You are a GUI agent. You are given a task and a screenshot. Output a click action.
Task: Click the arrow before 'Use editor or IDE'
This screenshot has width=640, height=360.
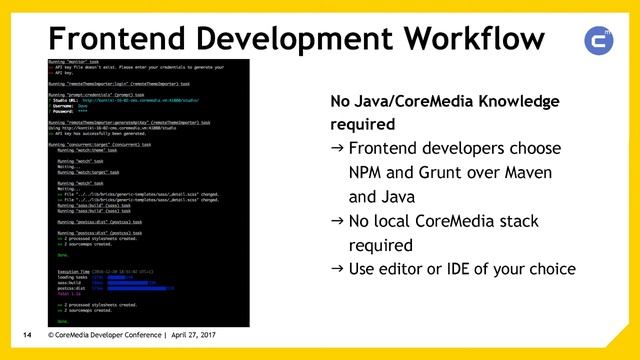click(337, 269)
